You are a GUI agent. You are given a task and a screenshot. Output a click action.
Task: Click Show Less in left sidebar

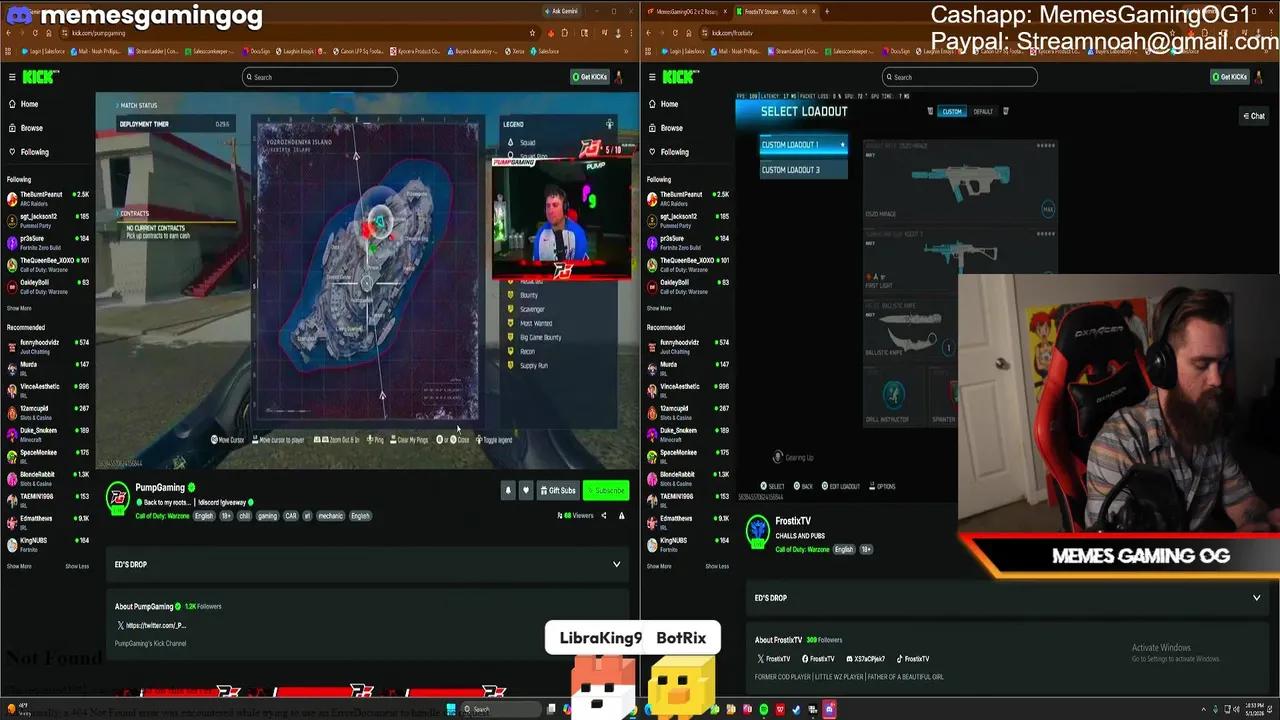tap(77, 566)
